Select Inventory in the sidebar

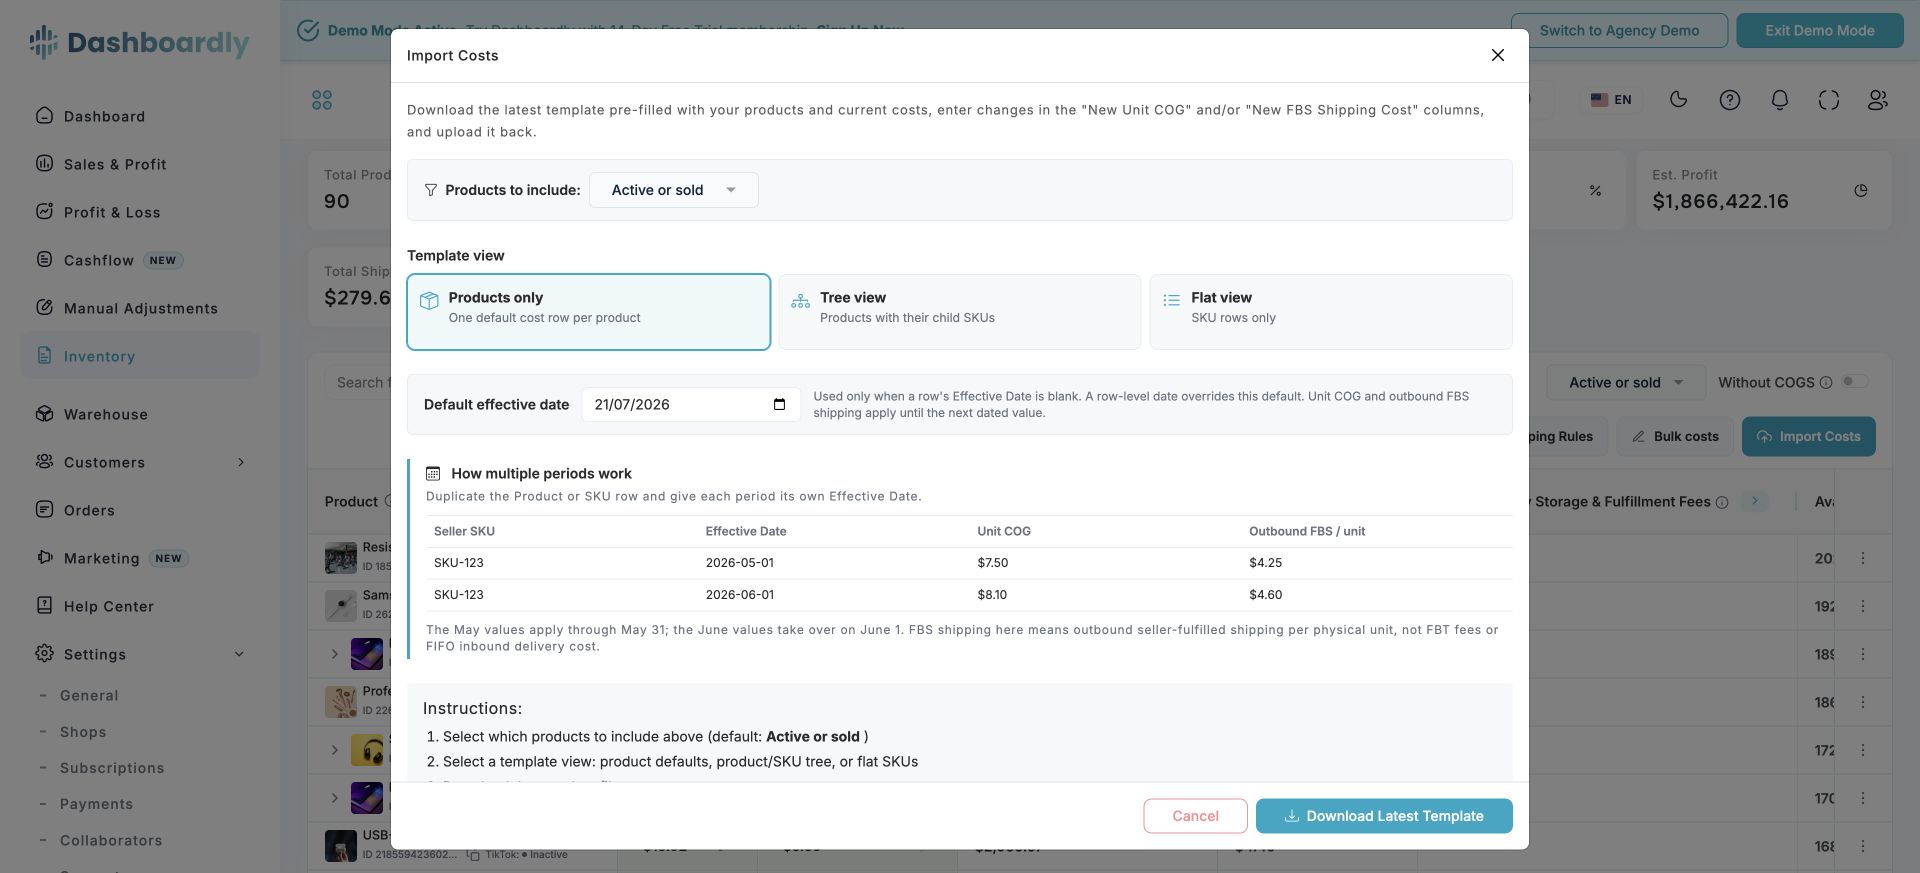tap(139, 356)
